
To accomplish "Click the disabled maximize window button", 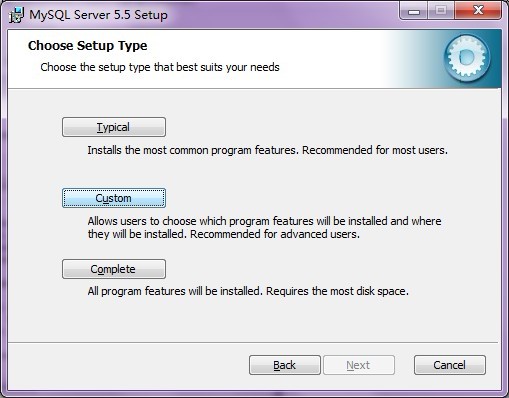I will click(x=441, y=11).
